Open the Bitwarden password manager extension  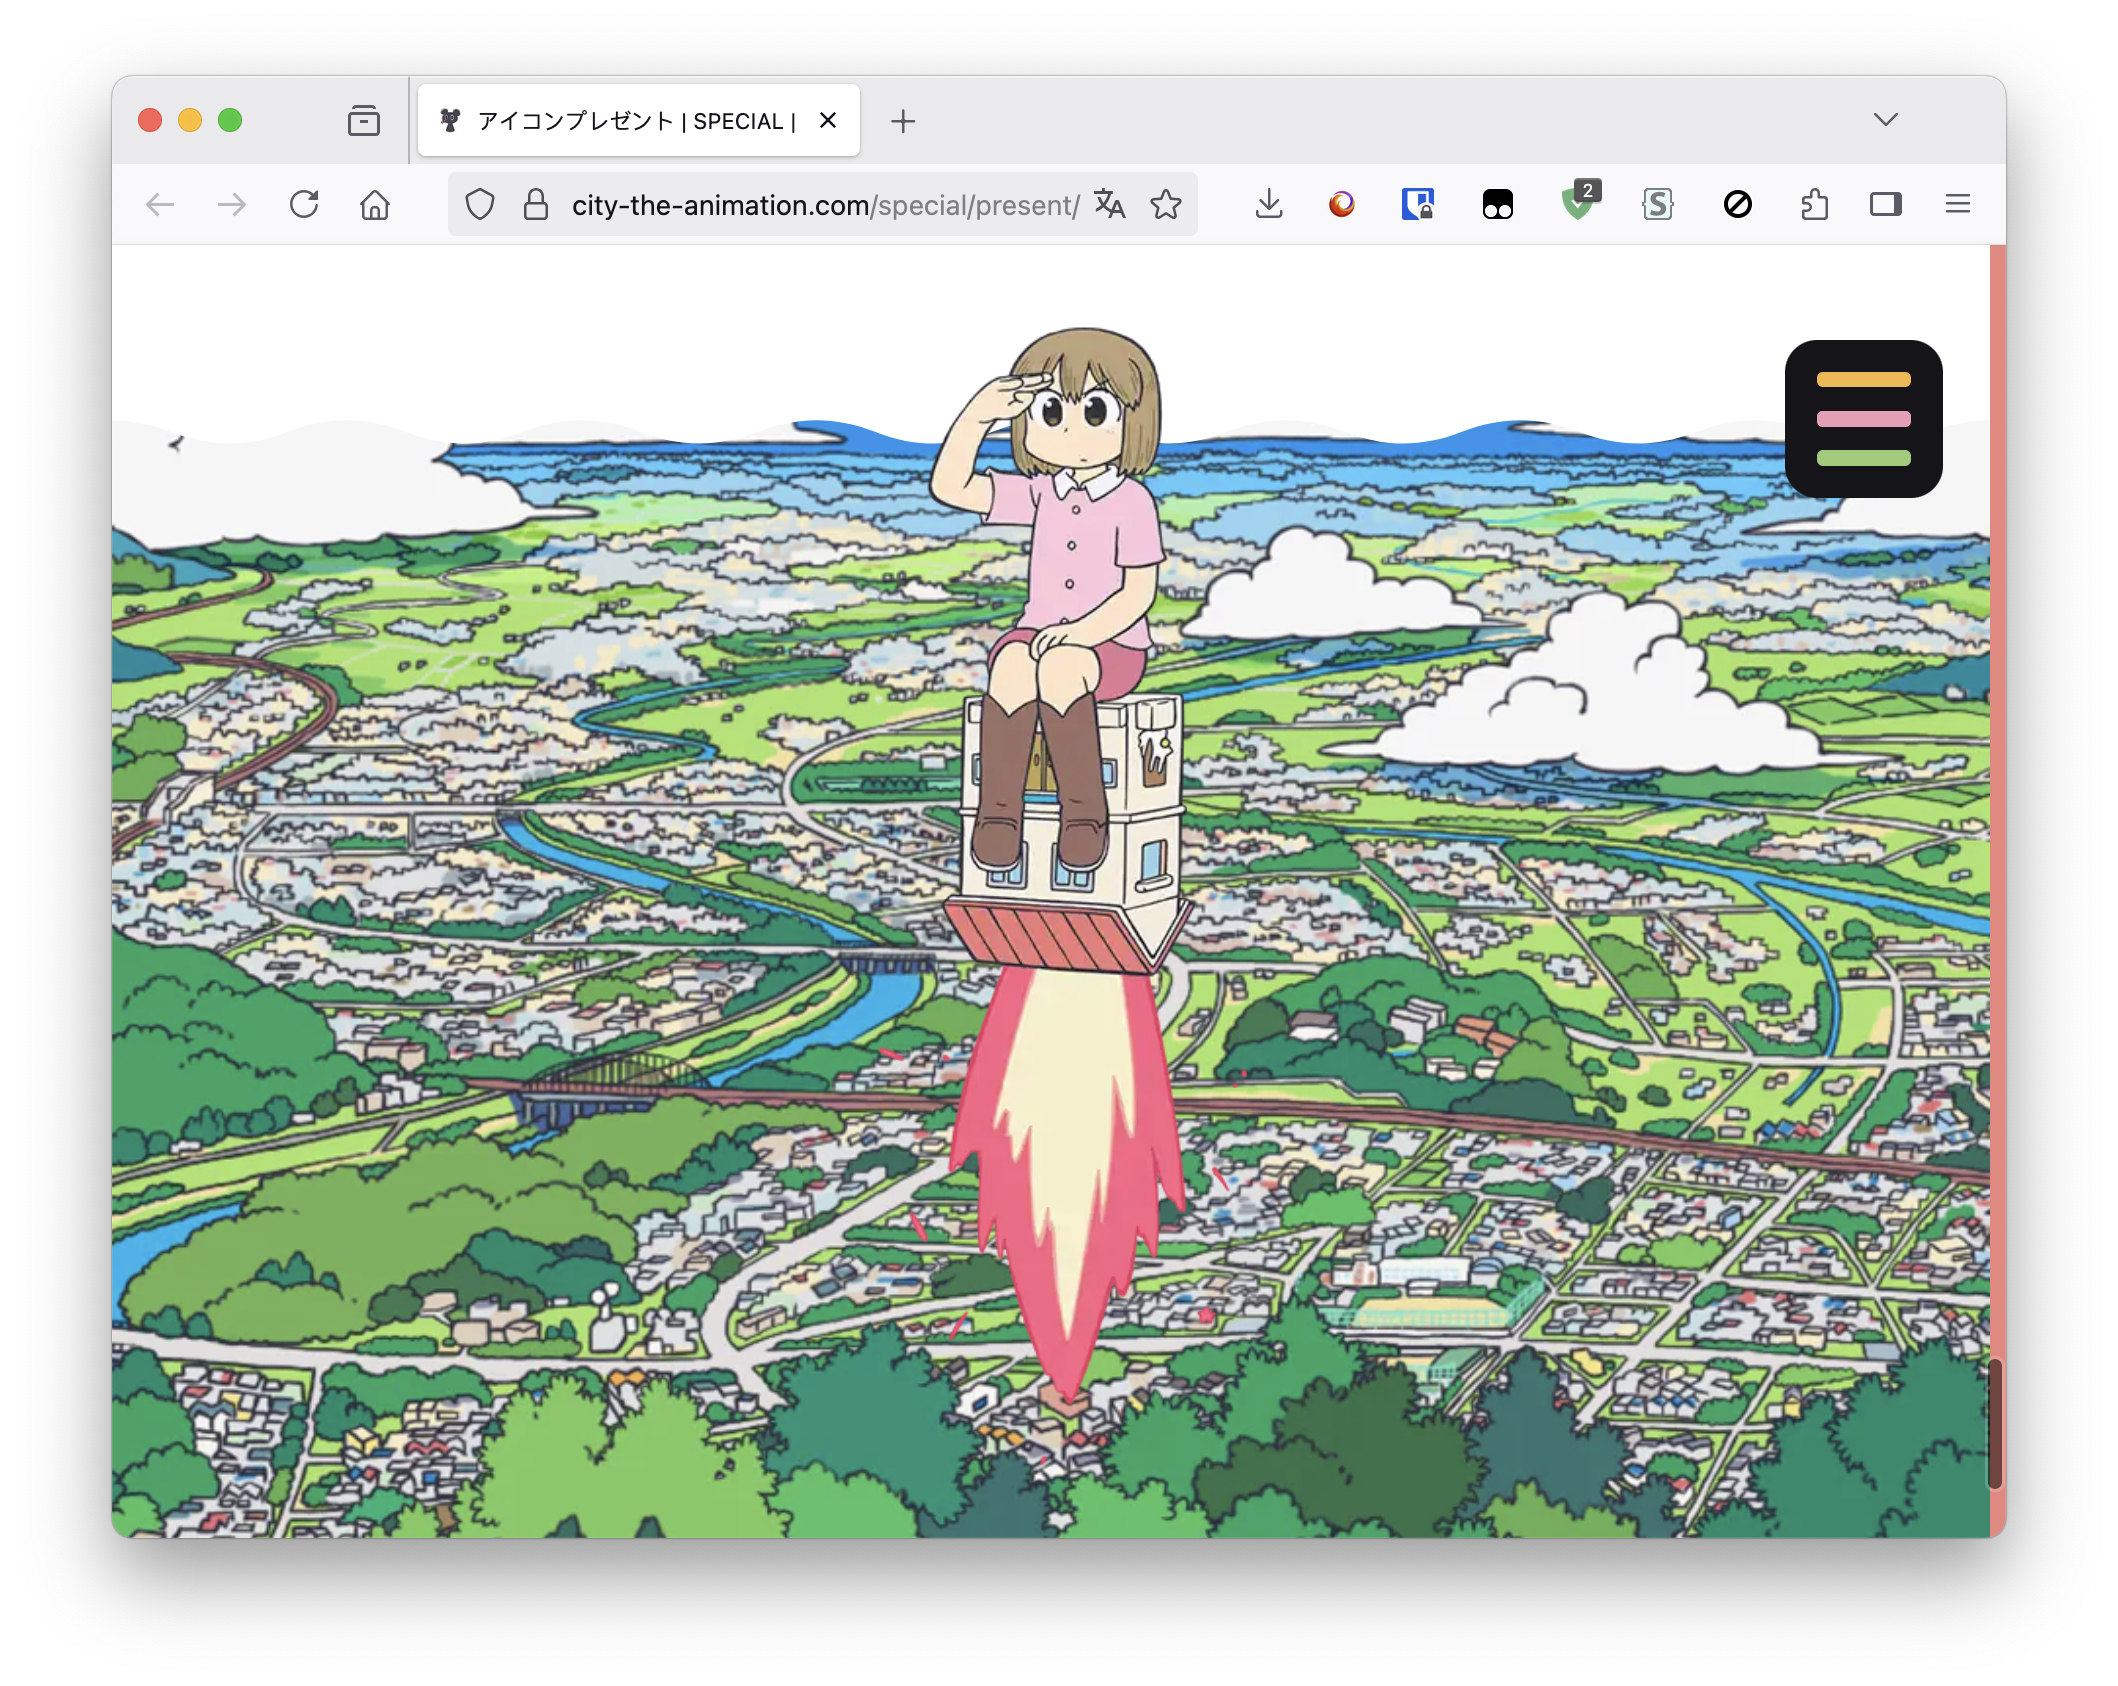pyautogui.click(x=1417, y=205)
